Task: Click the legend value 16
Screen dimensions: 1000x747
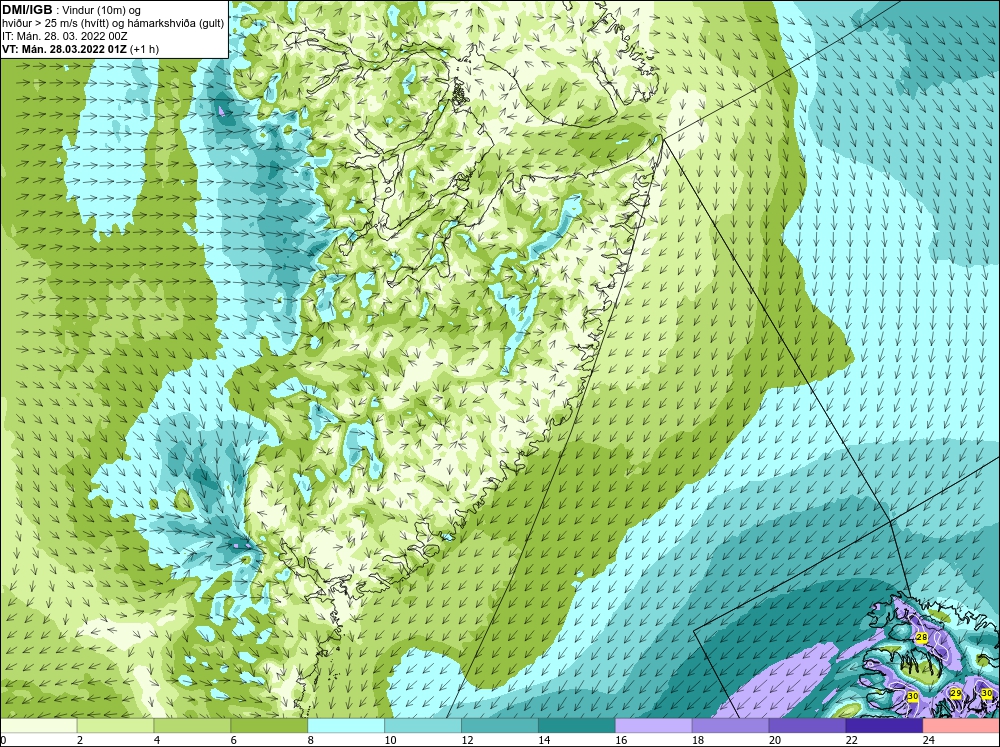Action: pos(621,740)
